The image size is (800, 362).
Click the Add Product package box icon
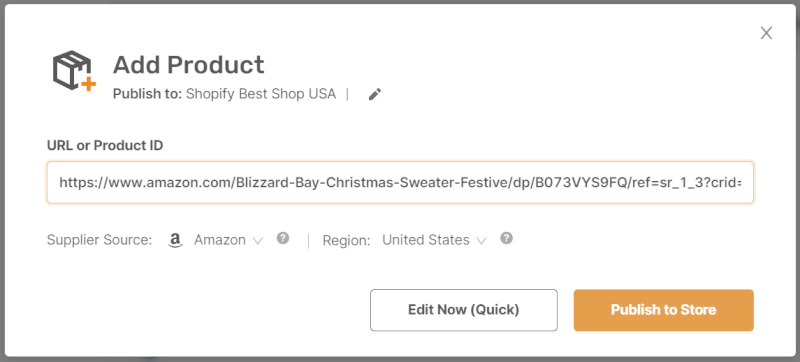click(73, 70)
